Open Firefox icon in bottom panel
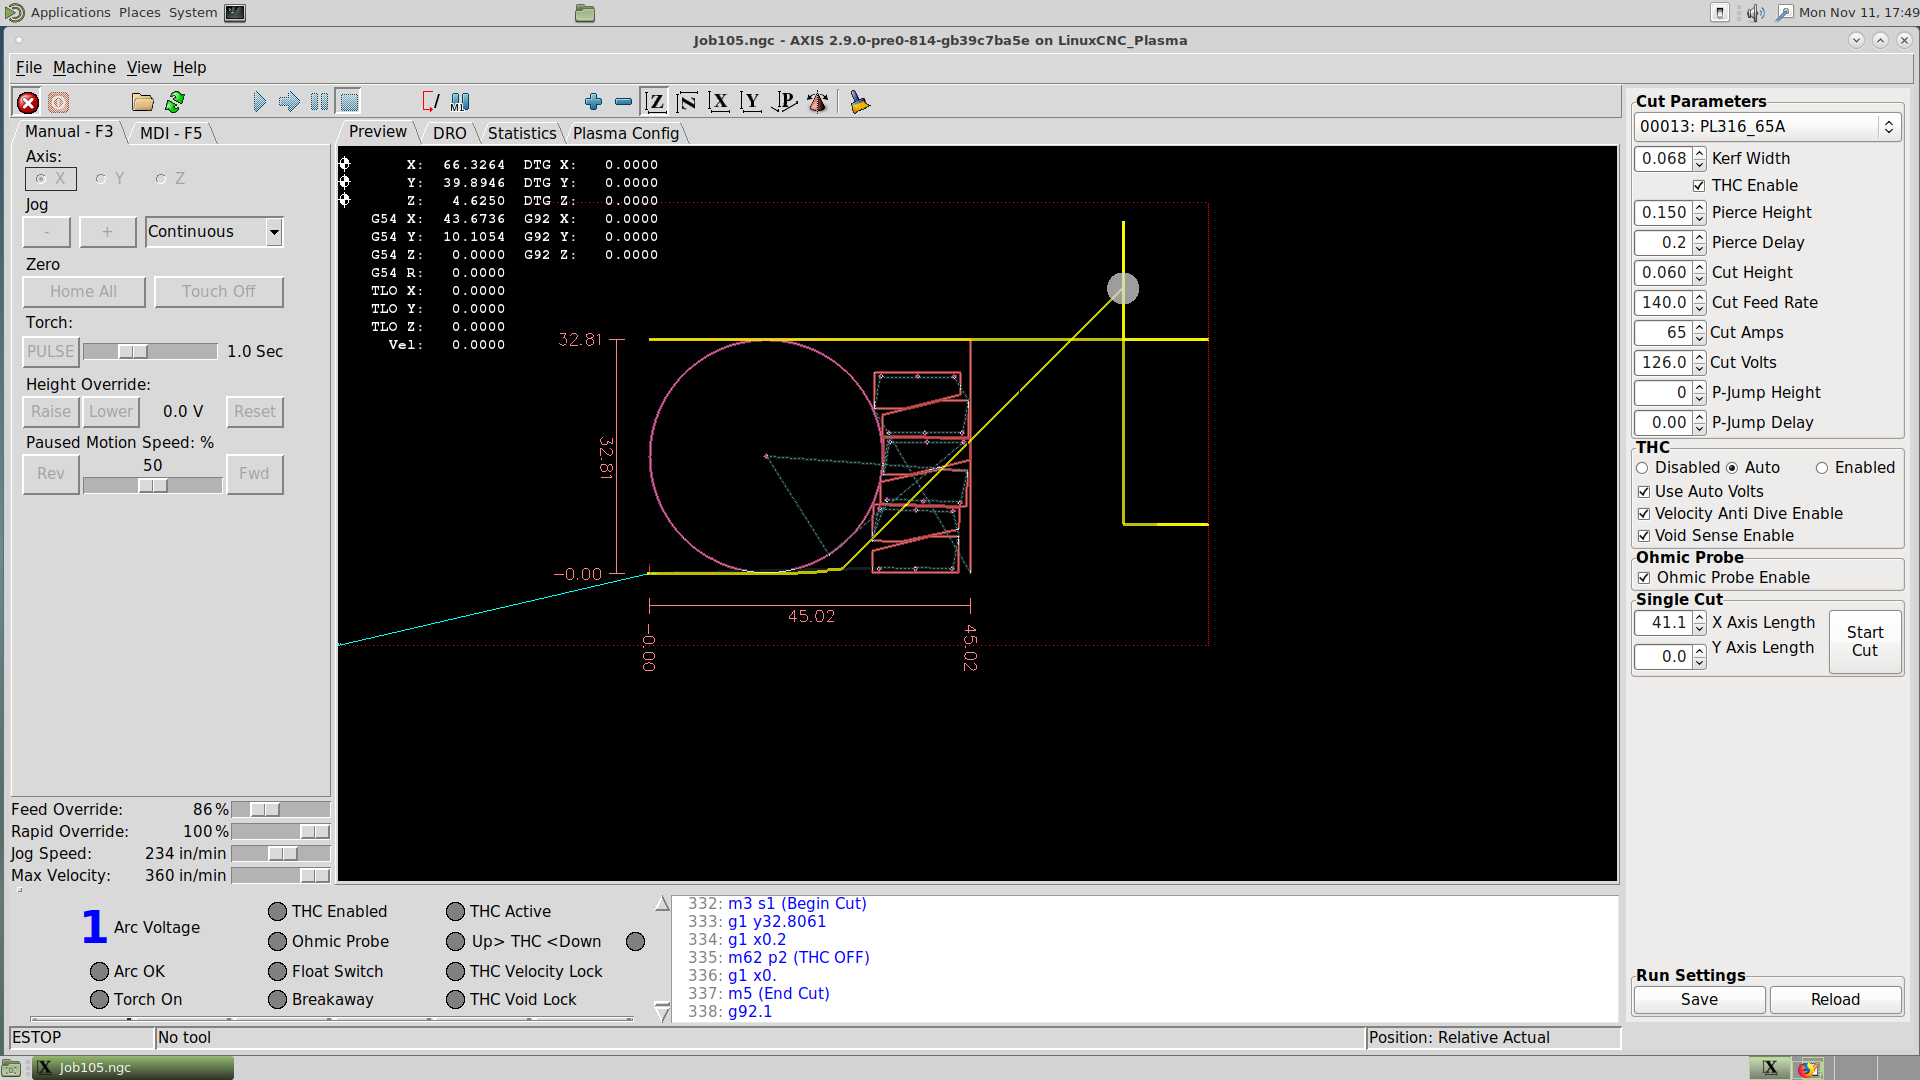Viewport: 1920px width, 1080px height. 1808,1068
